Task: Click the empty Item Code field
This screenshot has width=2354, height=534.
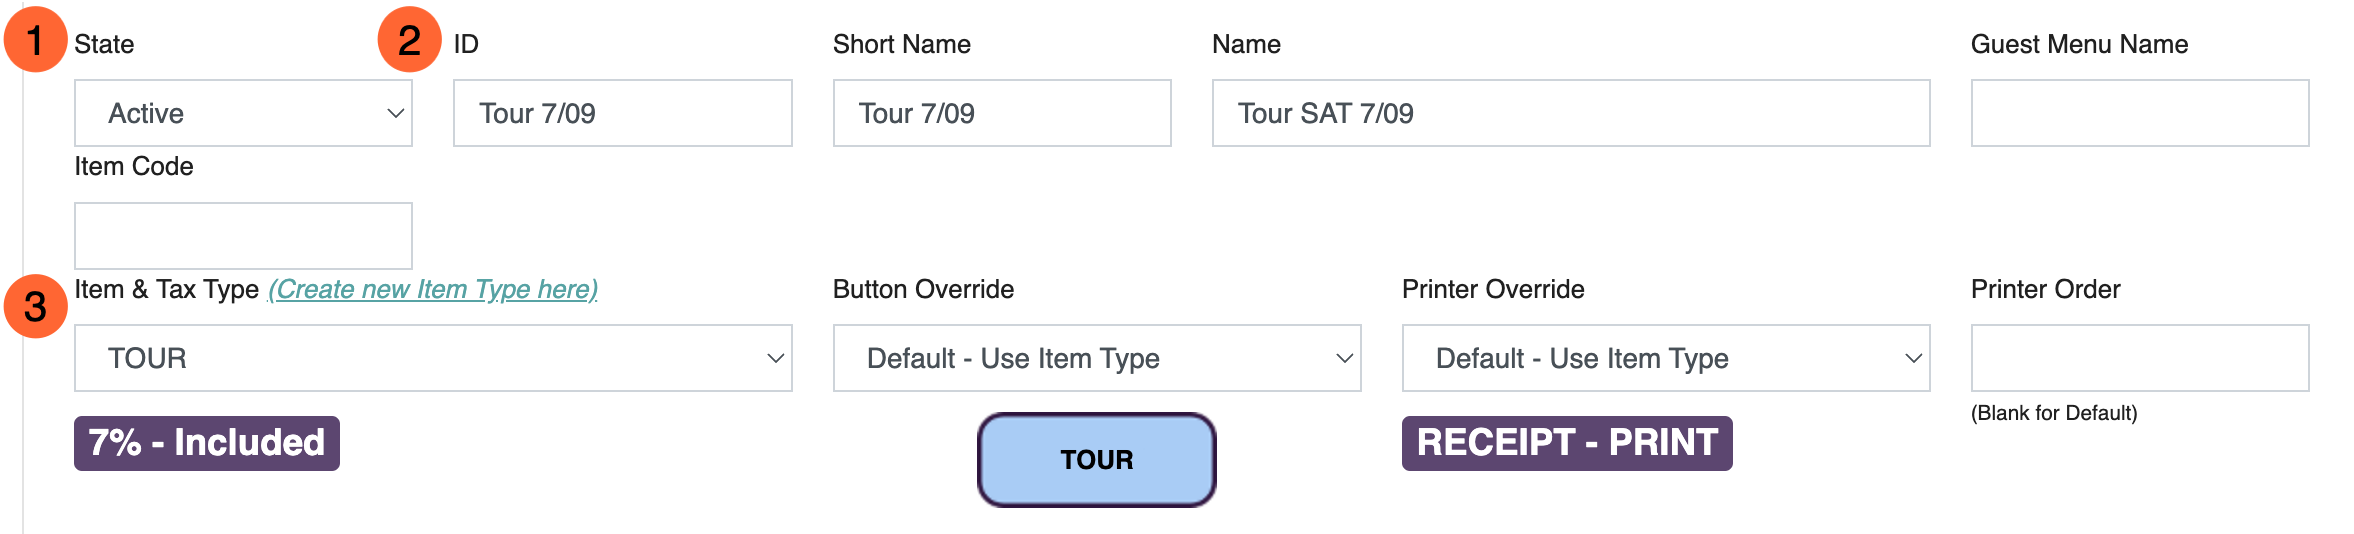Action: pos(243,236)
